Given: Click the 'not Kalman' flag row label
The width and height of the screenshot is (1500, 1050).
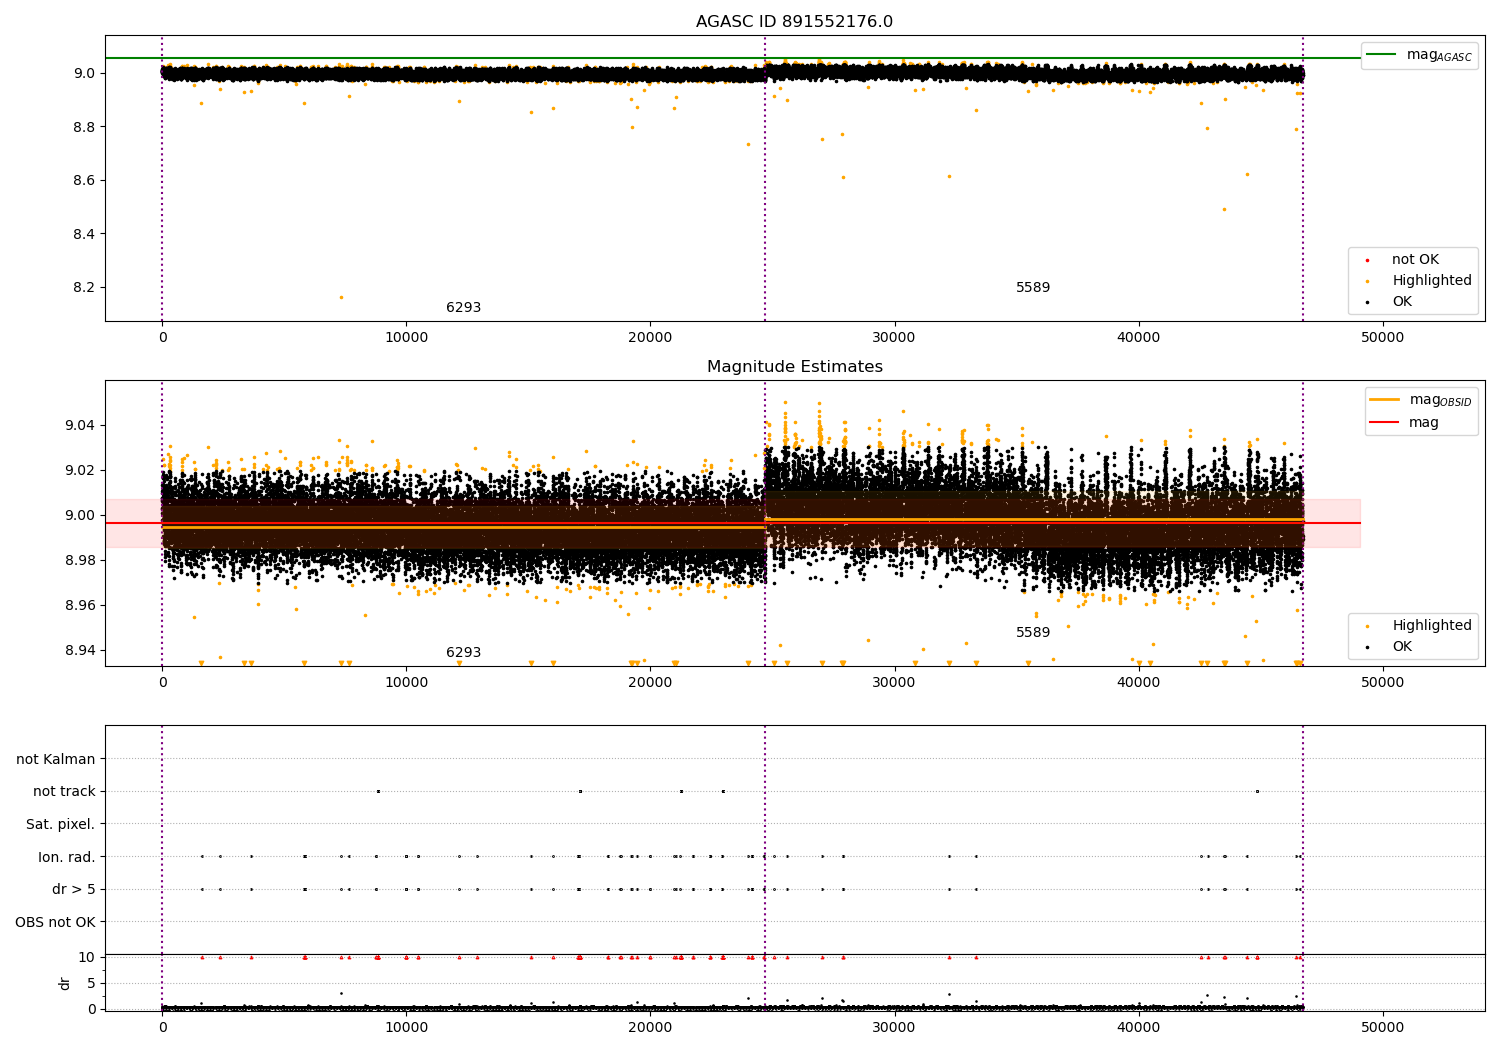Looking at the screenshot, I should click(55, 759).
